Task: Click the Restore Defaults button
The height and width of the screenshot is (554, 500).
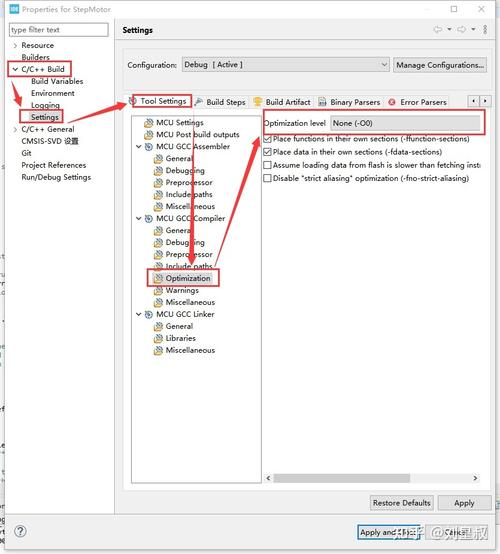Action: [x=402, y=503]
